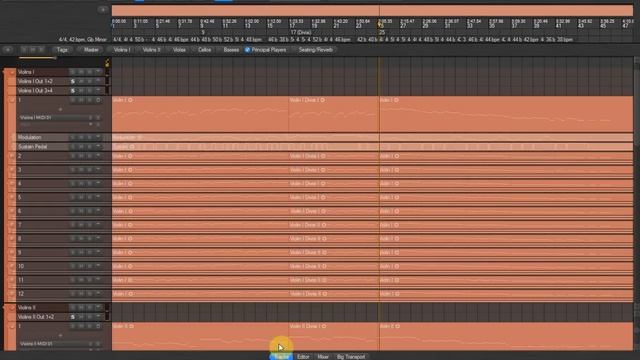Solo Violins I player track 5
The height and width of the screenshot is (360, 640).
[73, 198]
